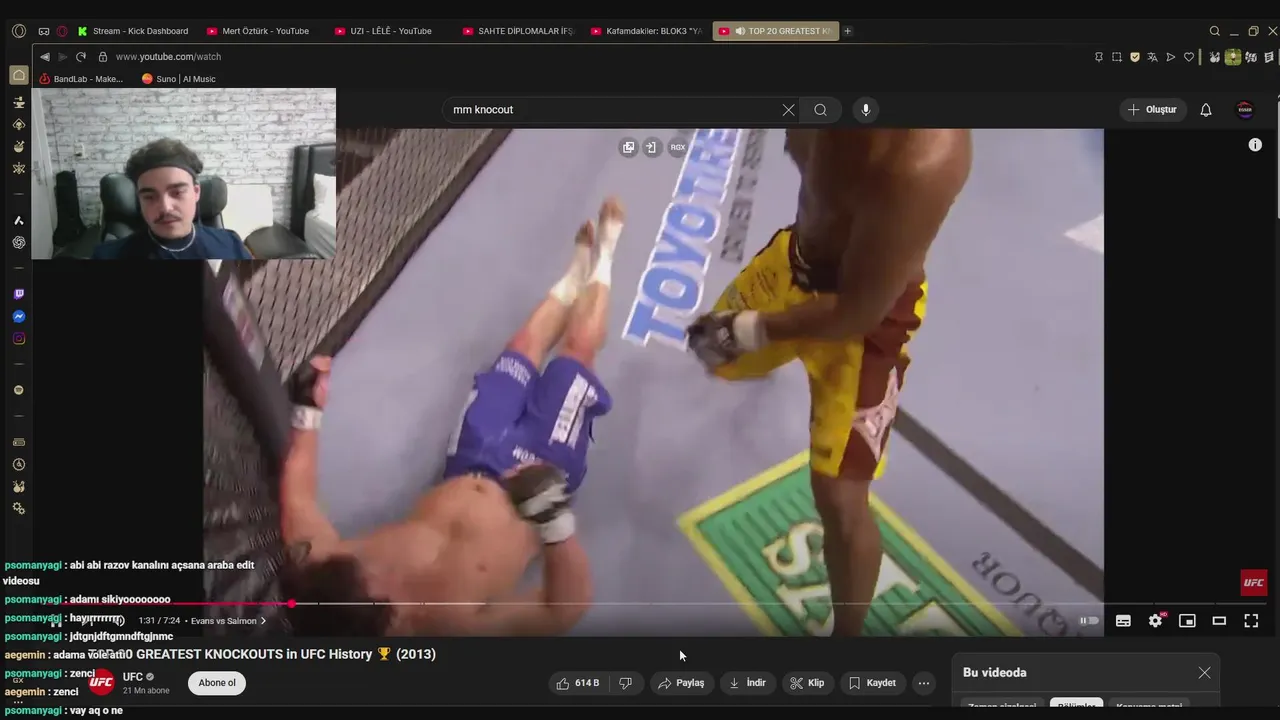Dislike the video

(x=626, y=683)
